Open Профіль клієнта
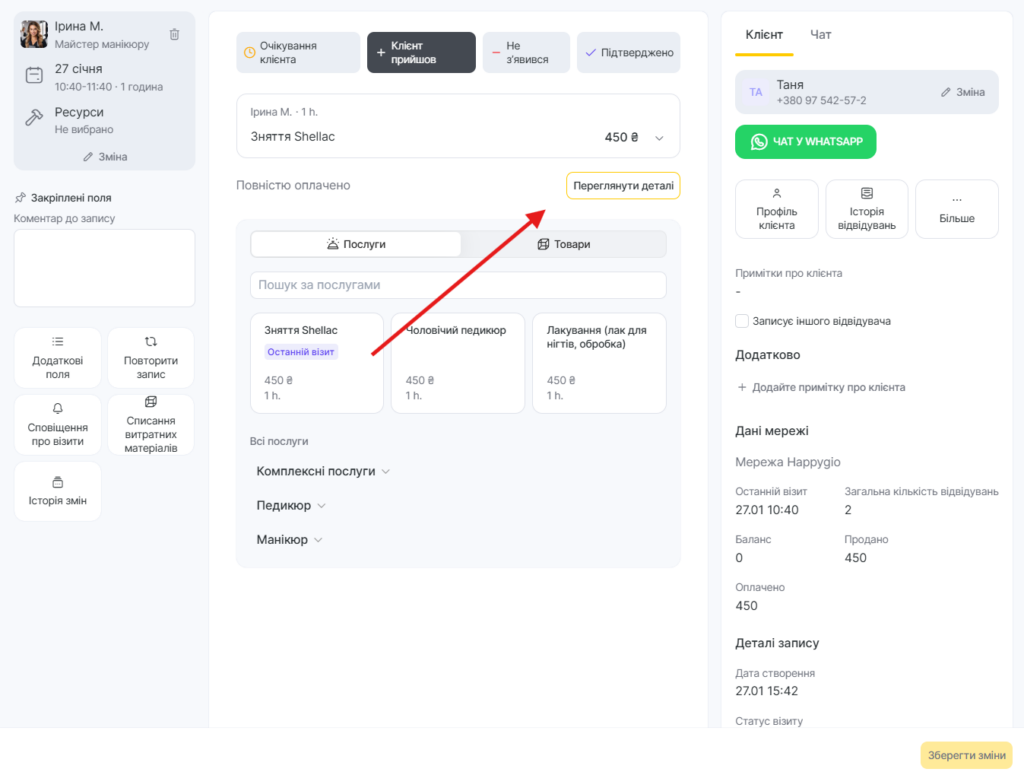Viewport: 1024px width, 772px height. 776,209
